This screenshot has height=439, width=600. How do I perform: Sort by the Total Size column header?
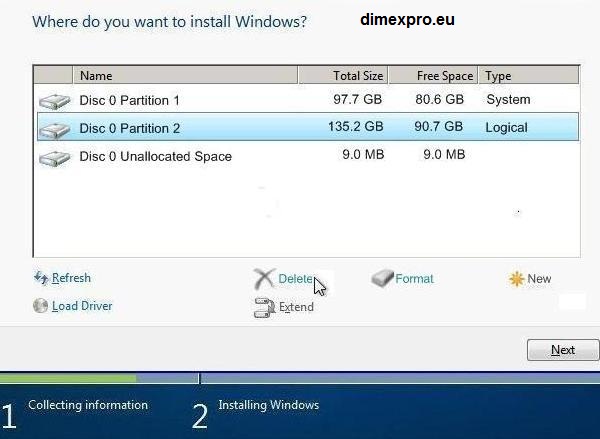click(x=343, y=75)
